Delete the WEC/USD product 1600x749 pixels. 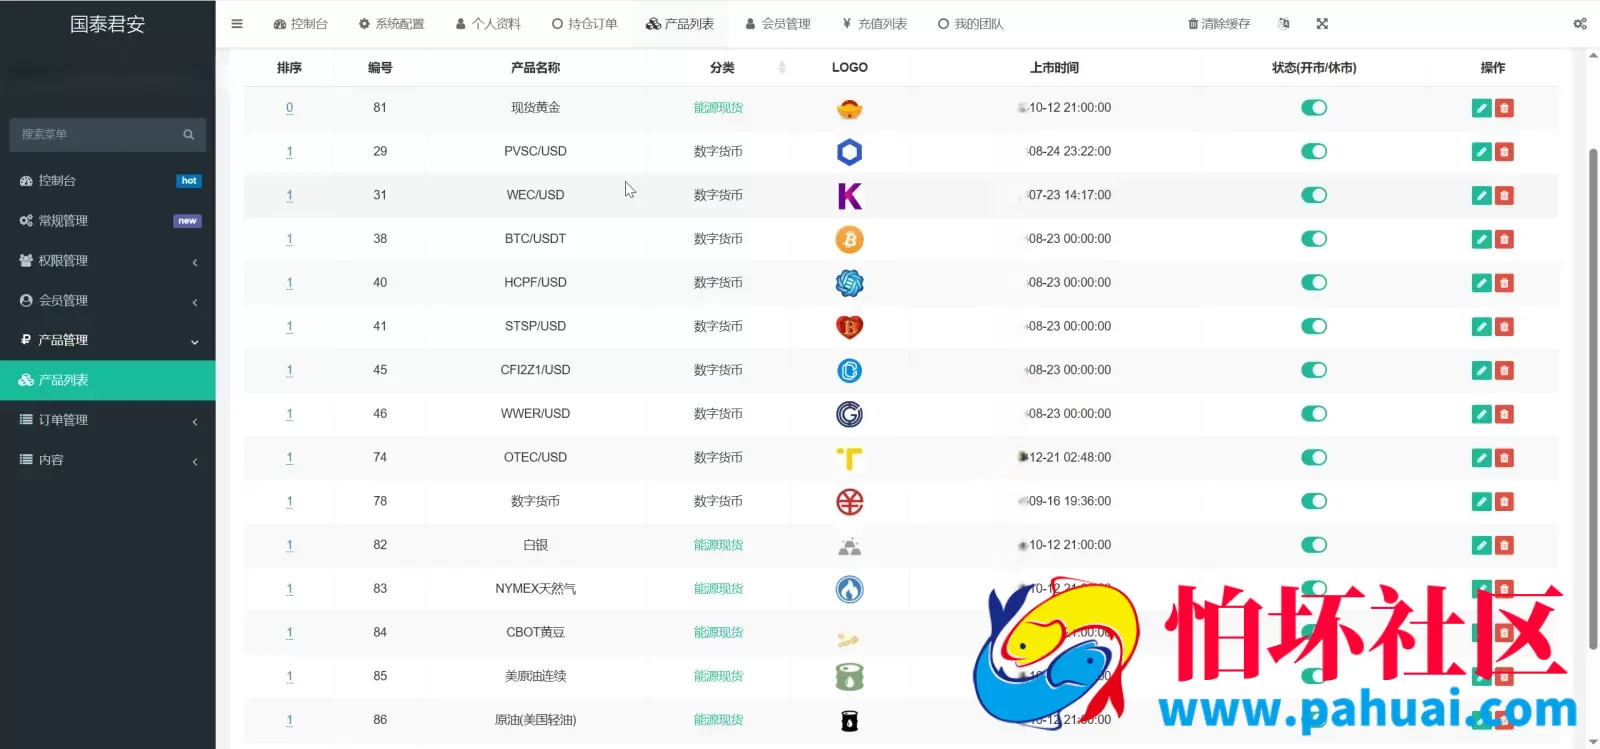[x=1504, y=196]
